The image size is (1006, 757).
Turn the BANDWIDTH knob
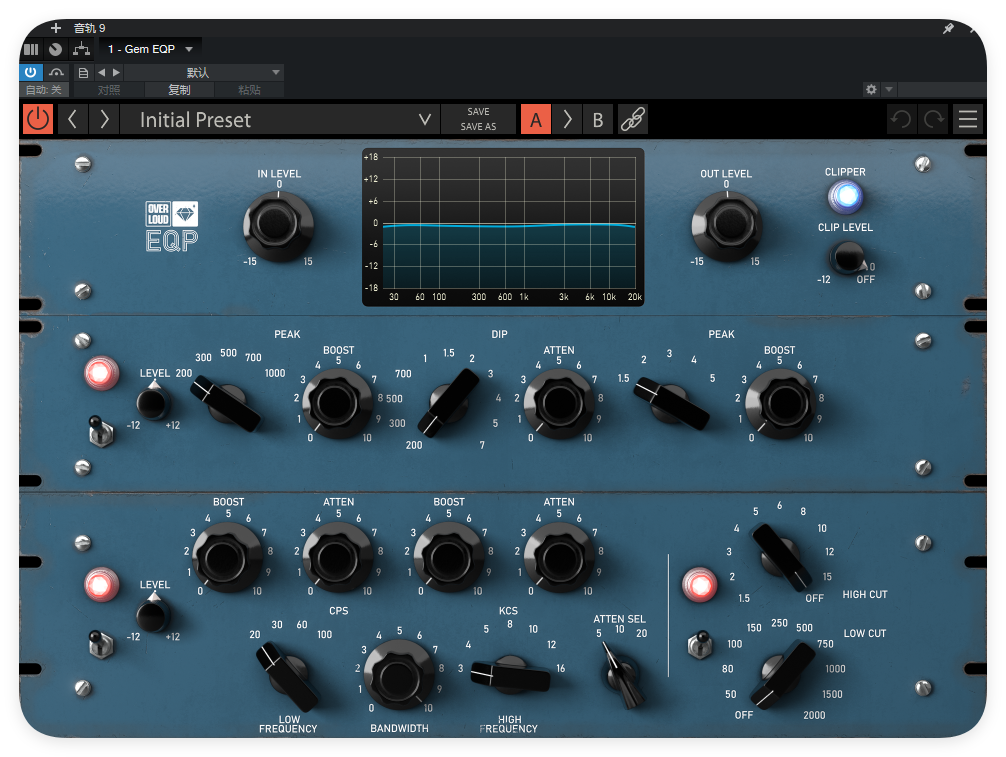point(398,675)
